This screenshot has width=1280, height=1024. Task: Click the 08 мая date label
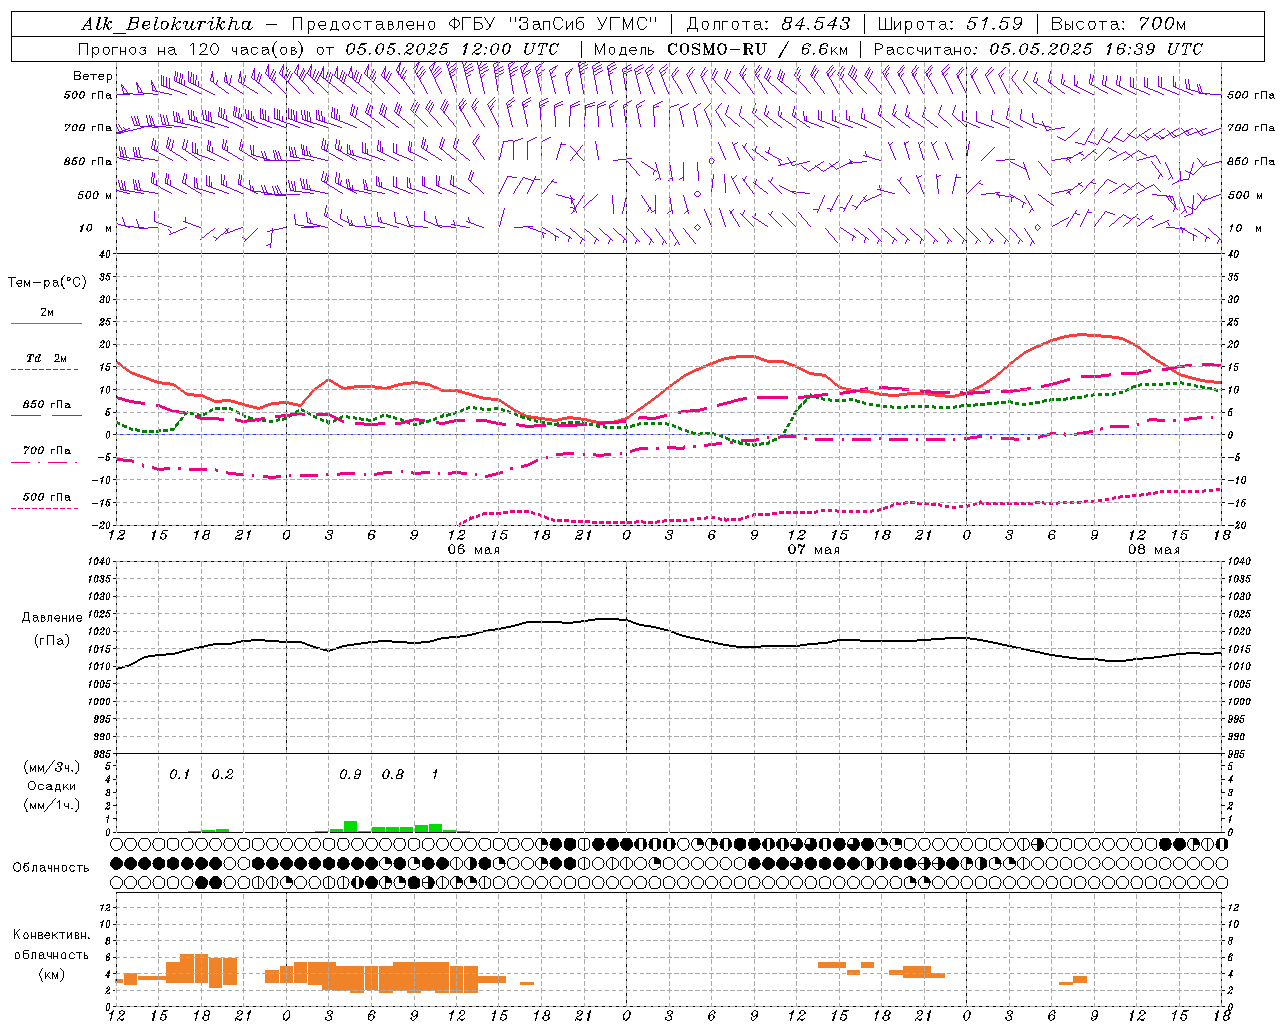click(1153, 550)
